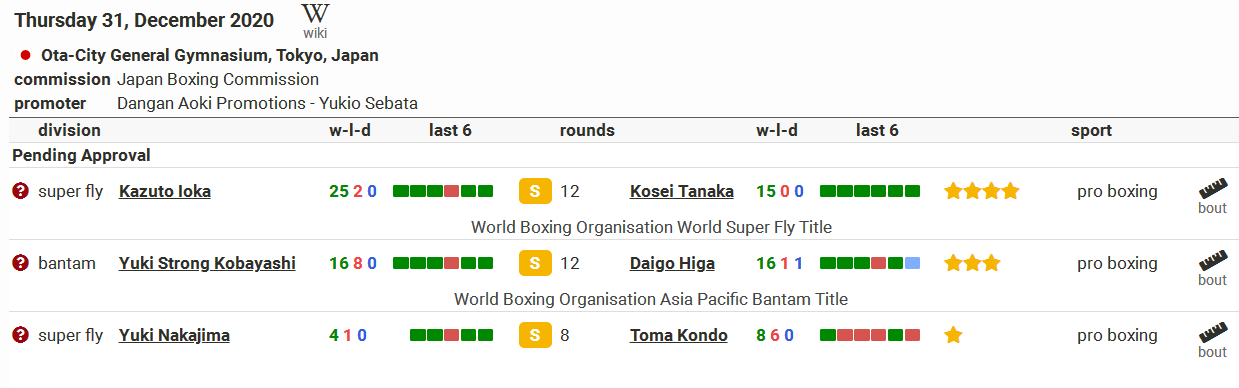Click the three-star rating on the Higa bout
The width and height of the screenshot is (1239, 388).
pyautogui.click(x=972, y=263)
